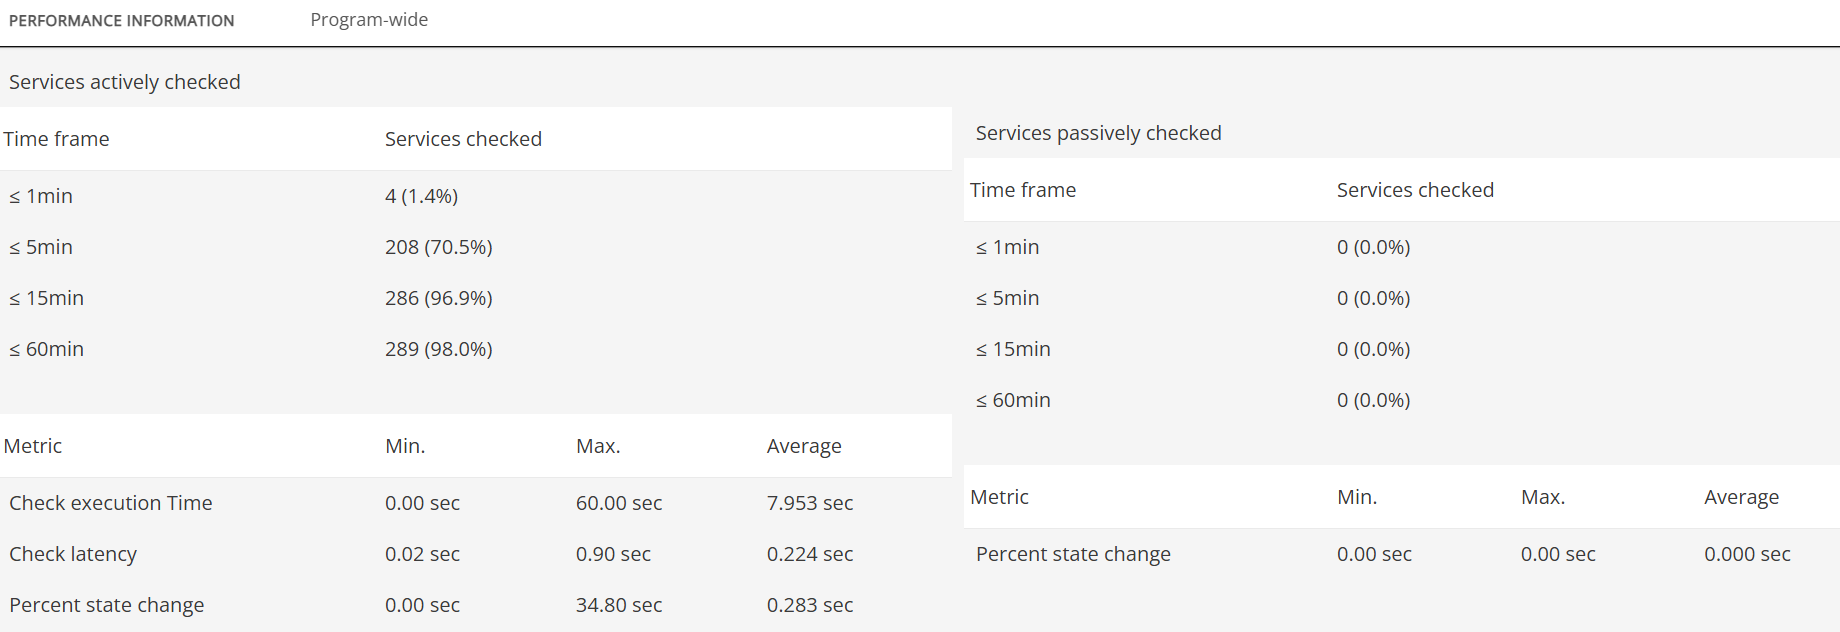Click the Average column header in passive table
1840x632 pixels.
tap(1741, 497)
